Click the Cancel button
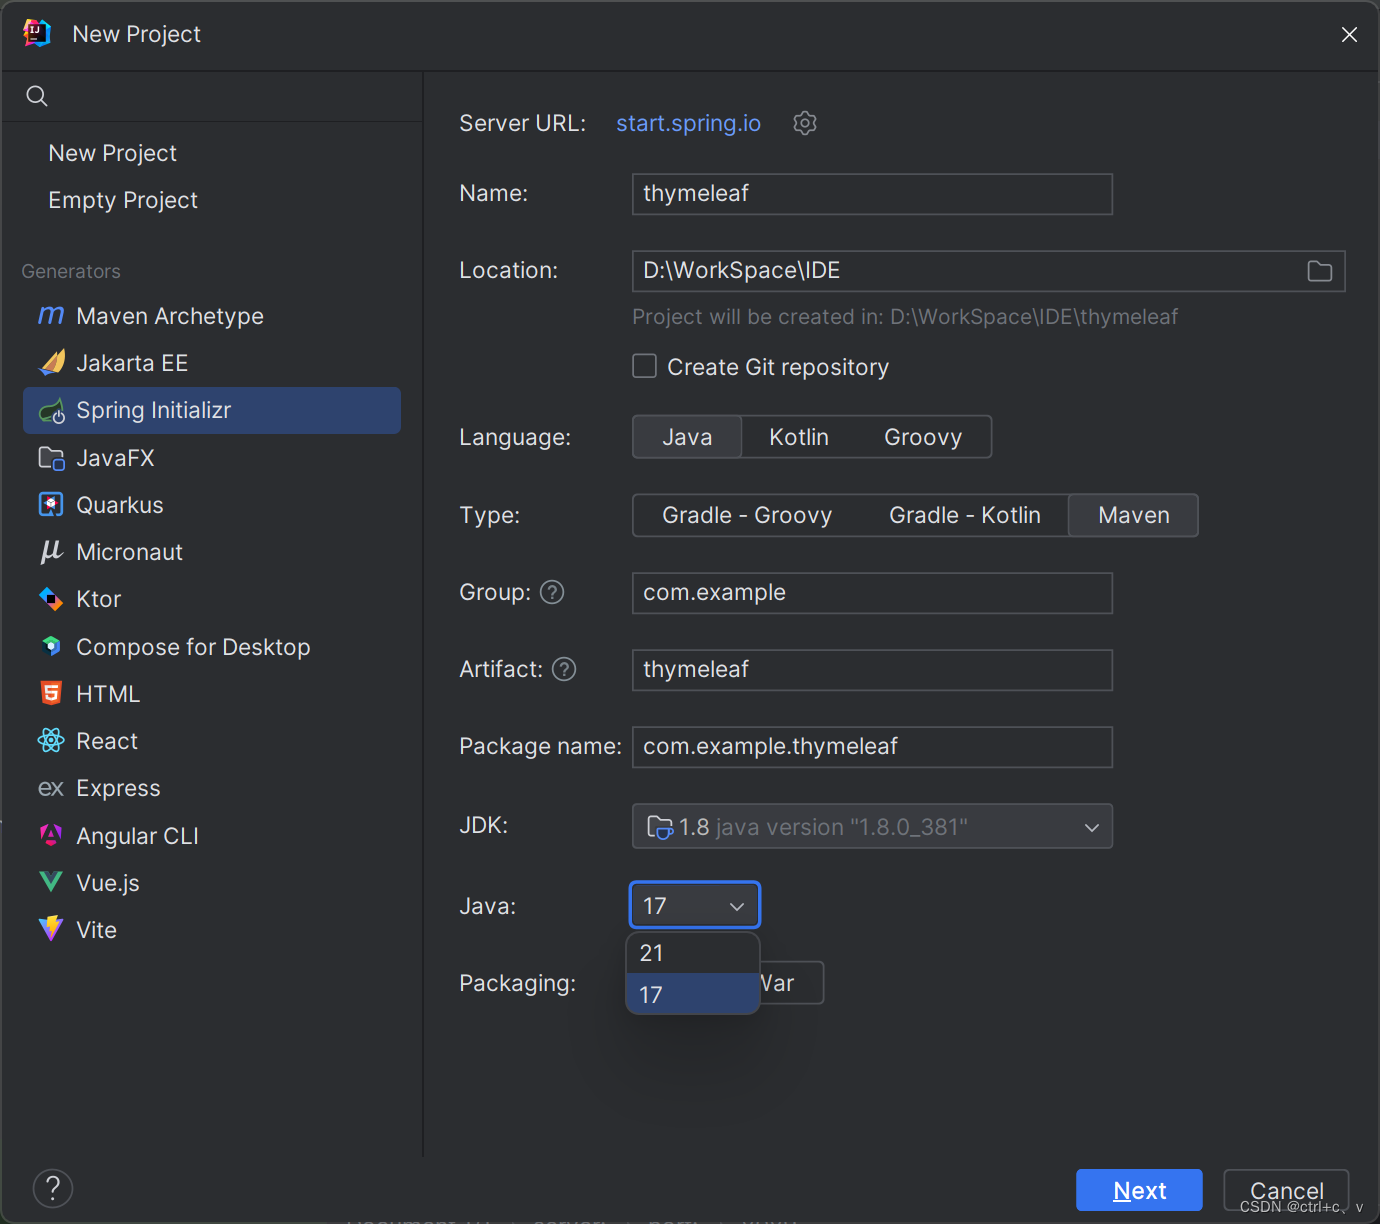 click(1286, 1190)
